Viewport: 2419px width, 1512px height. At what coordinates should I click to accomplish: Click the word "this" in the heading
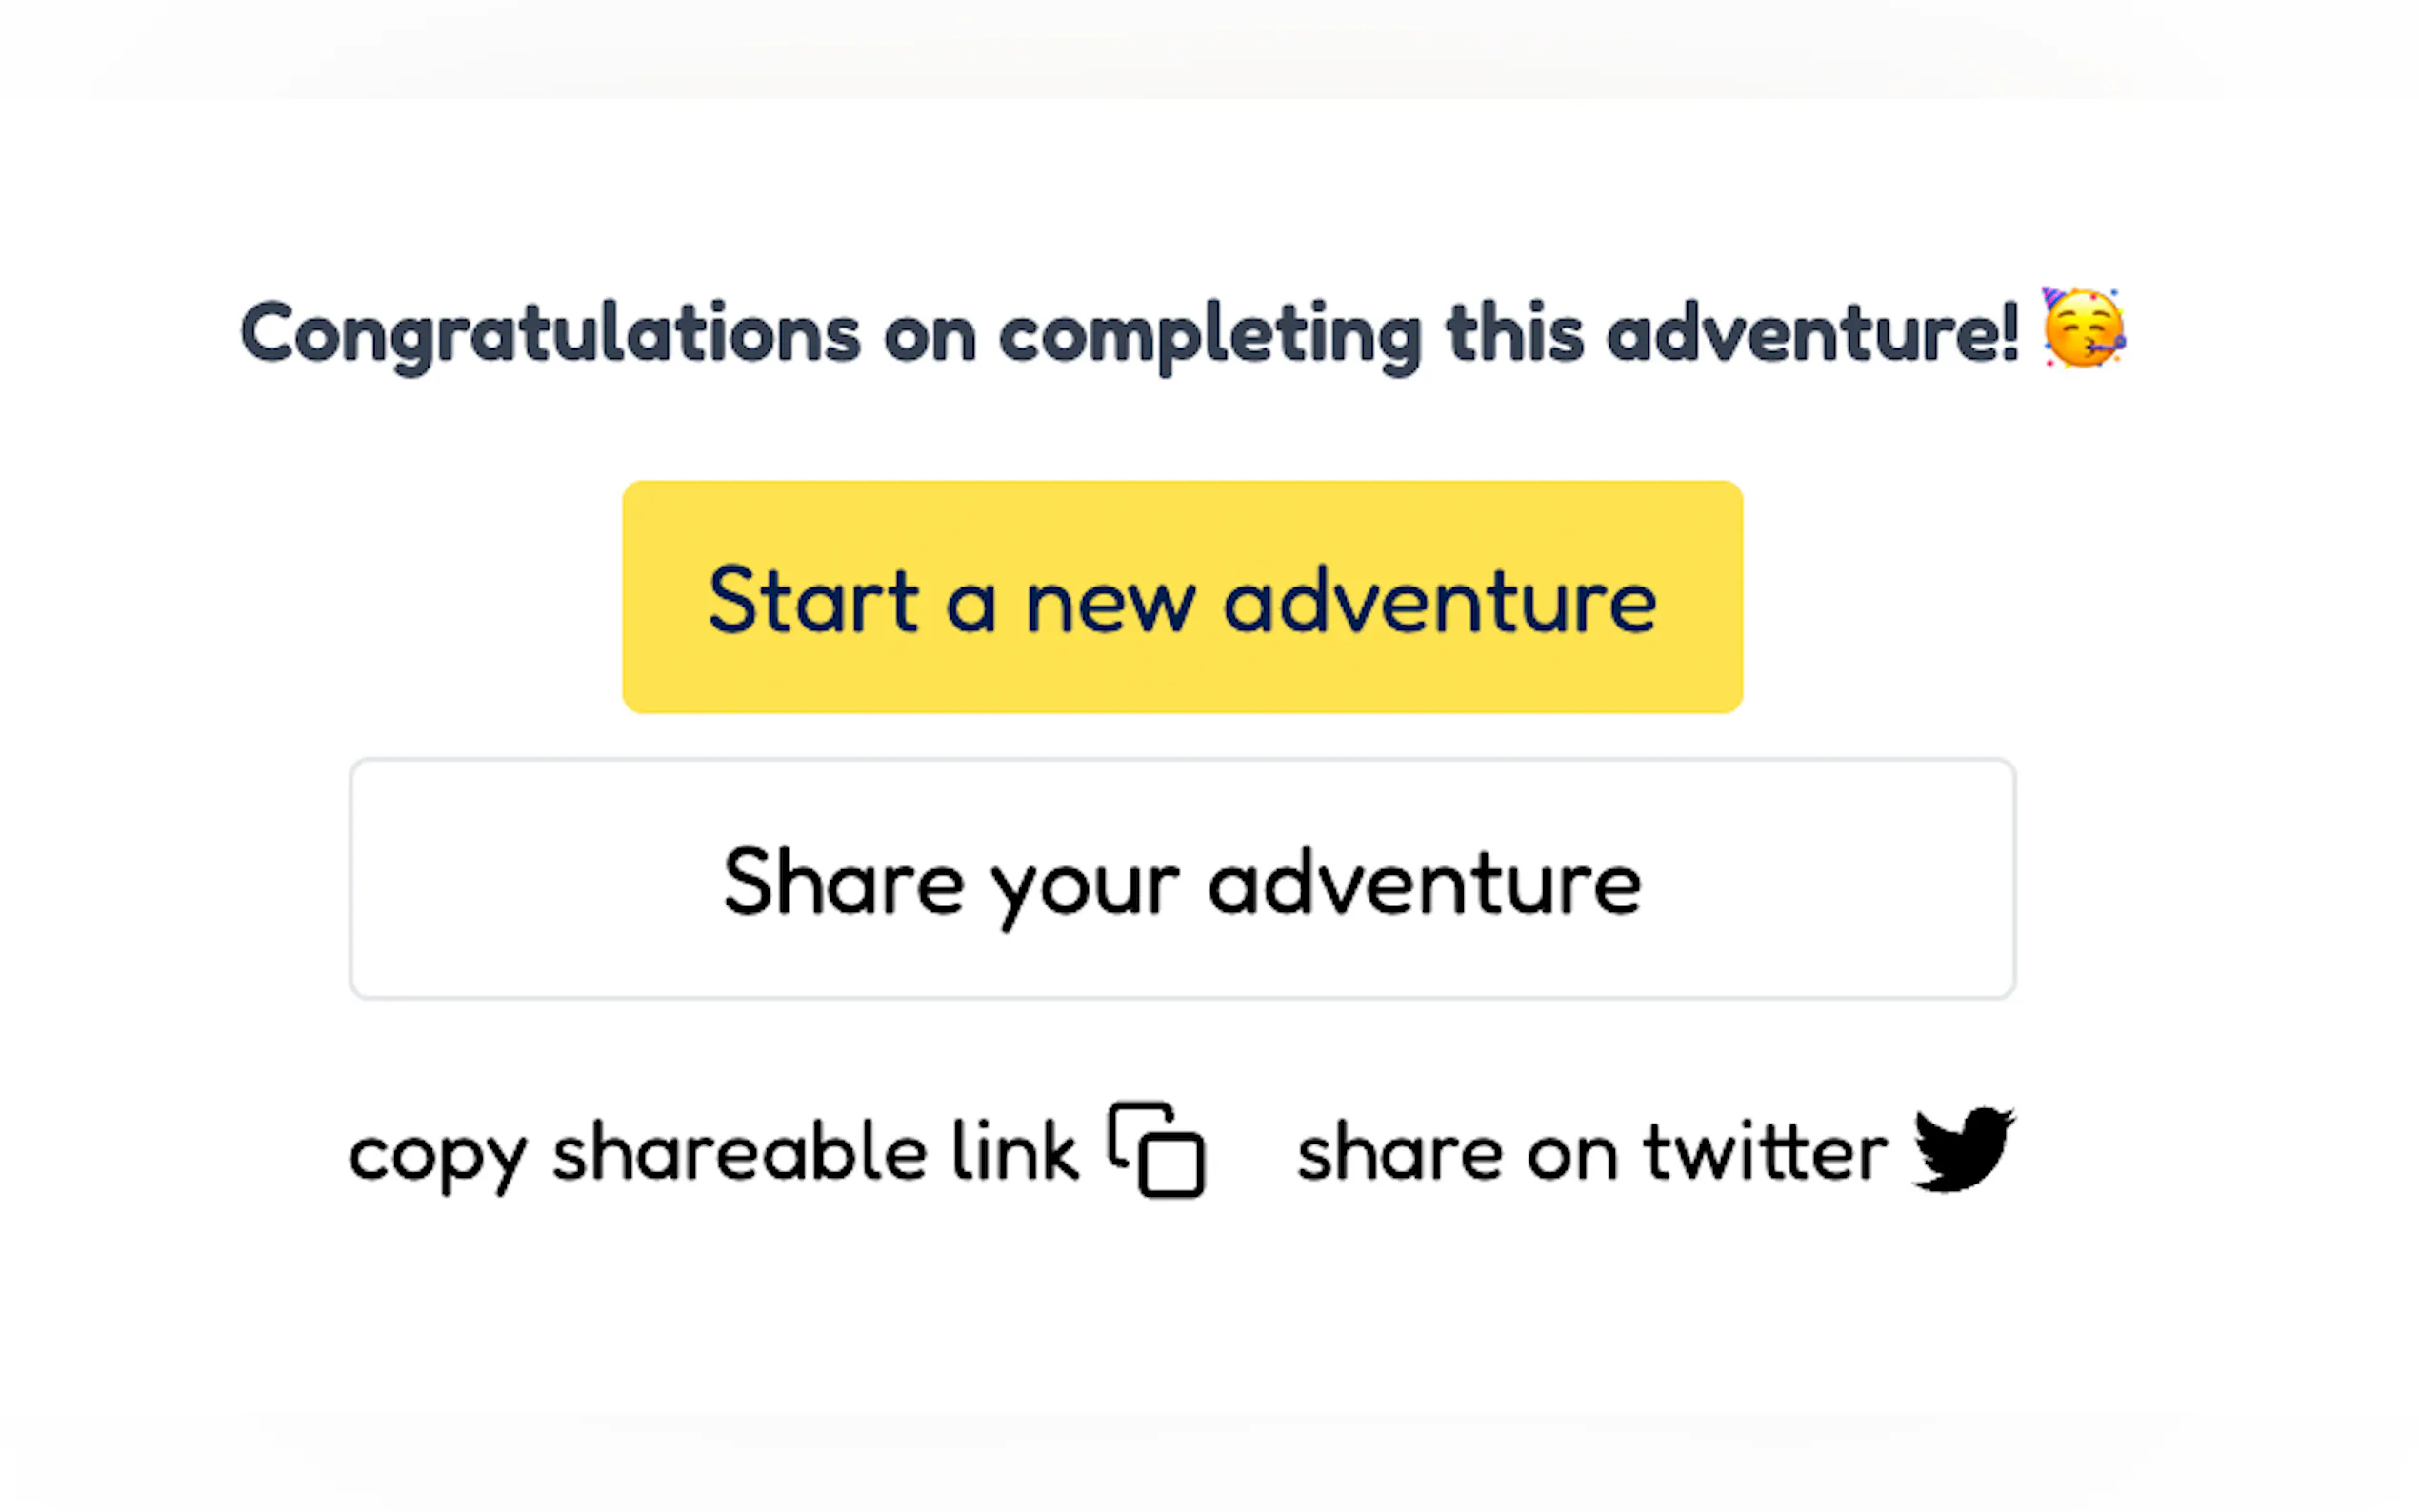click(1514, 333)
